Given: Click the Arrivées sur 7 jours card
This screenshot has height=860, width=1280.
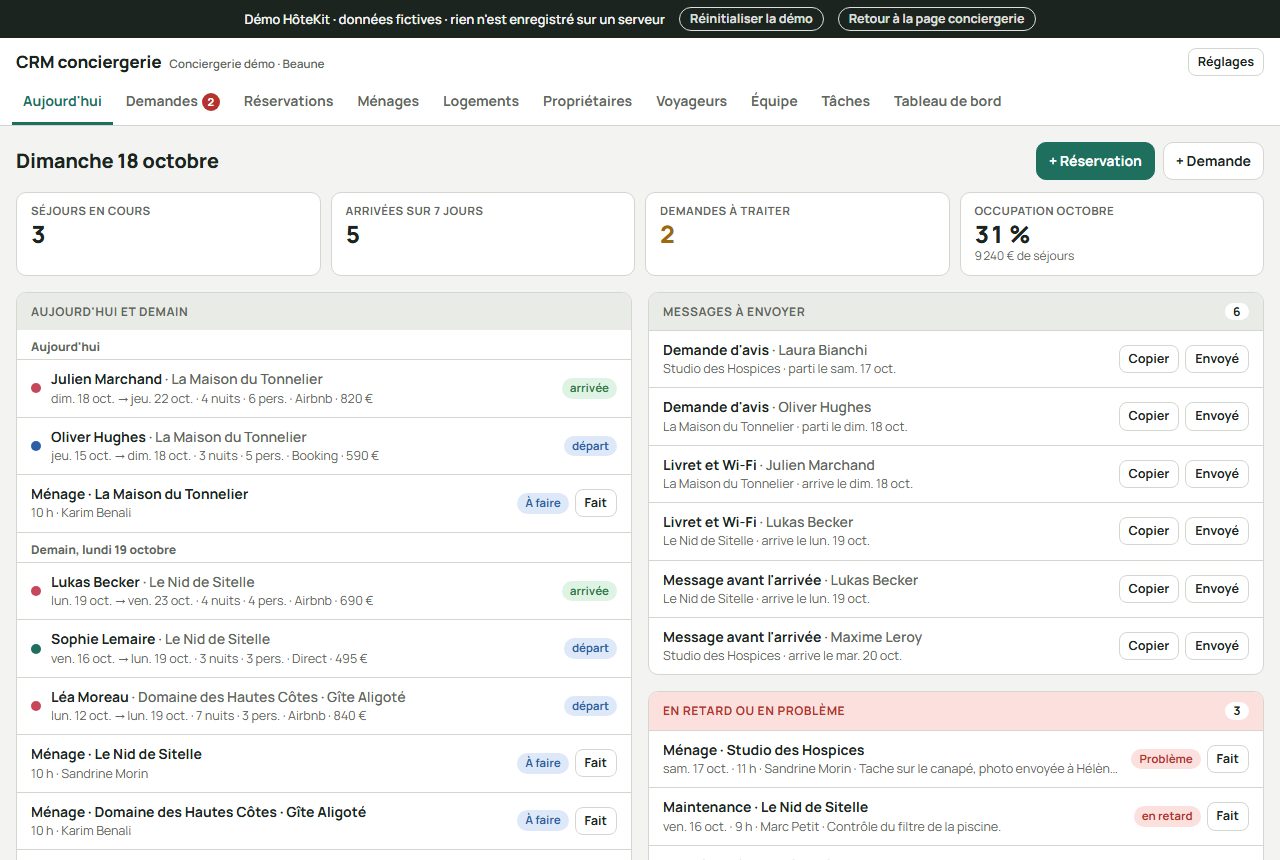Looking at the screenshot, I should pyautogui.click(x=483, y=234).
